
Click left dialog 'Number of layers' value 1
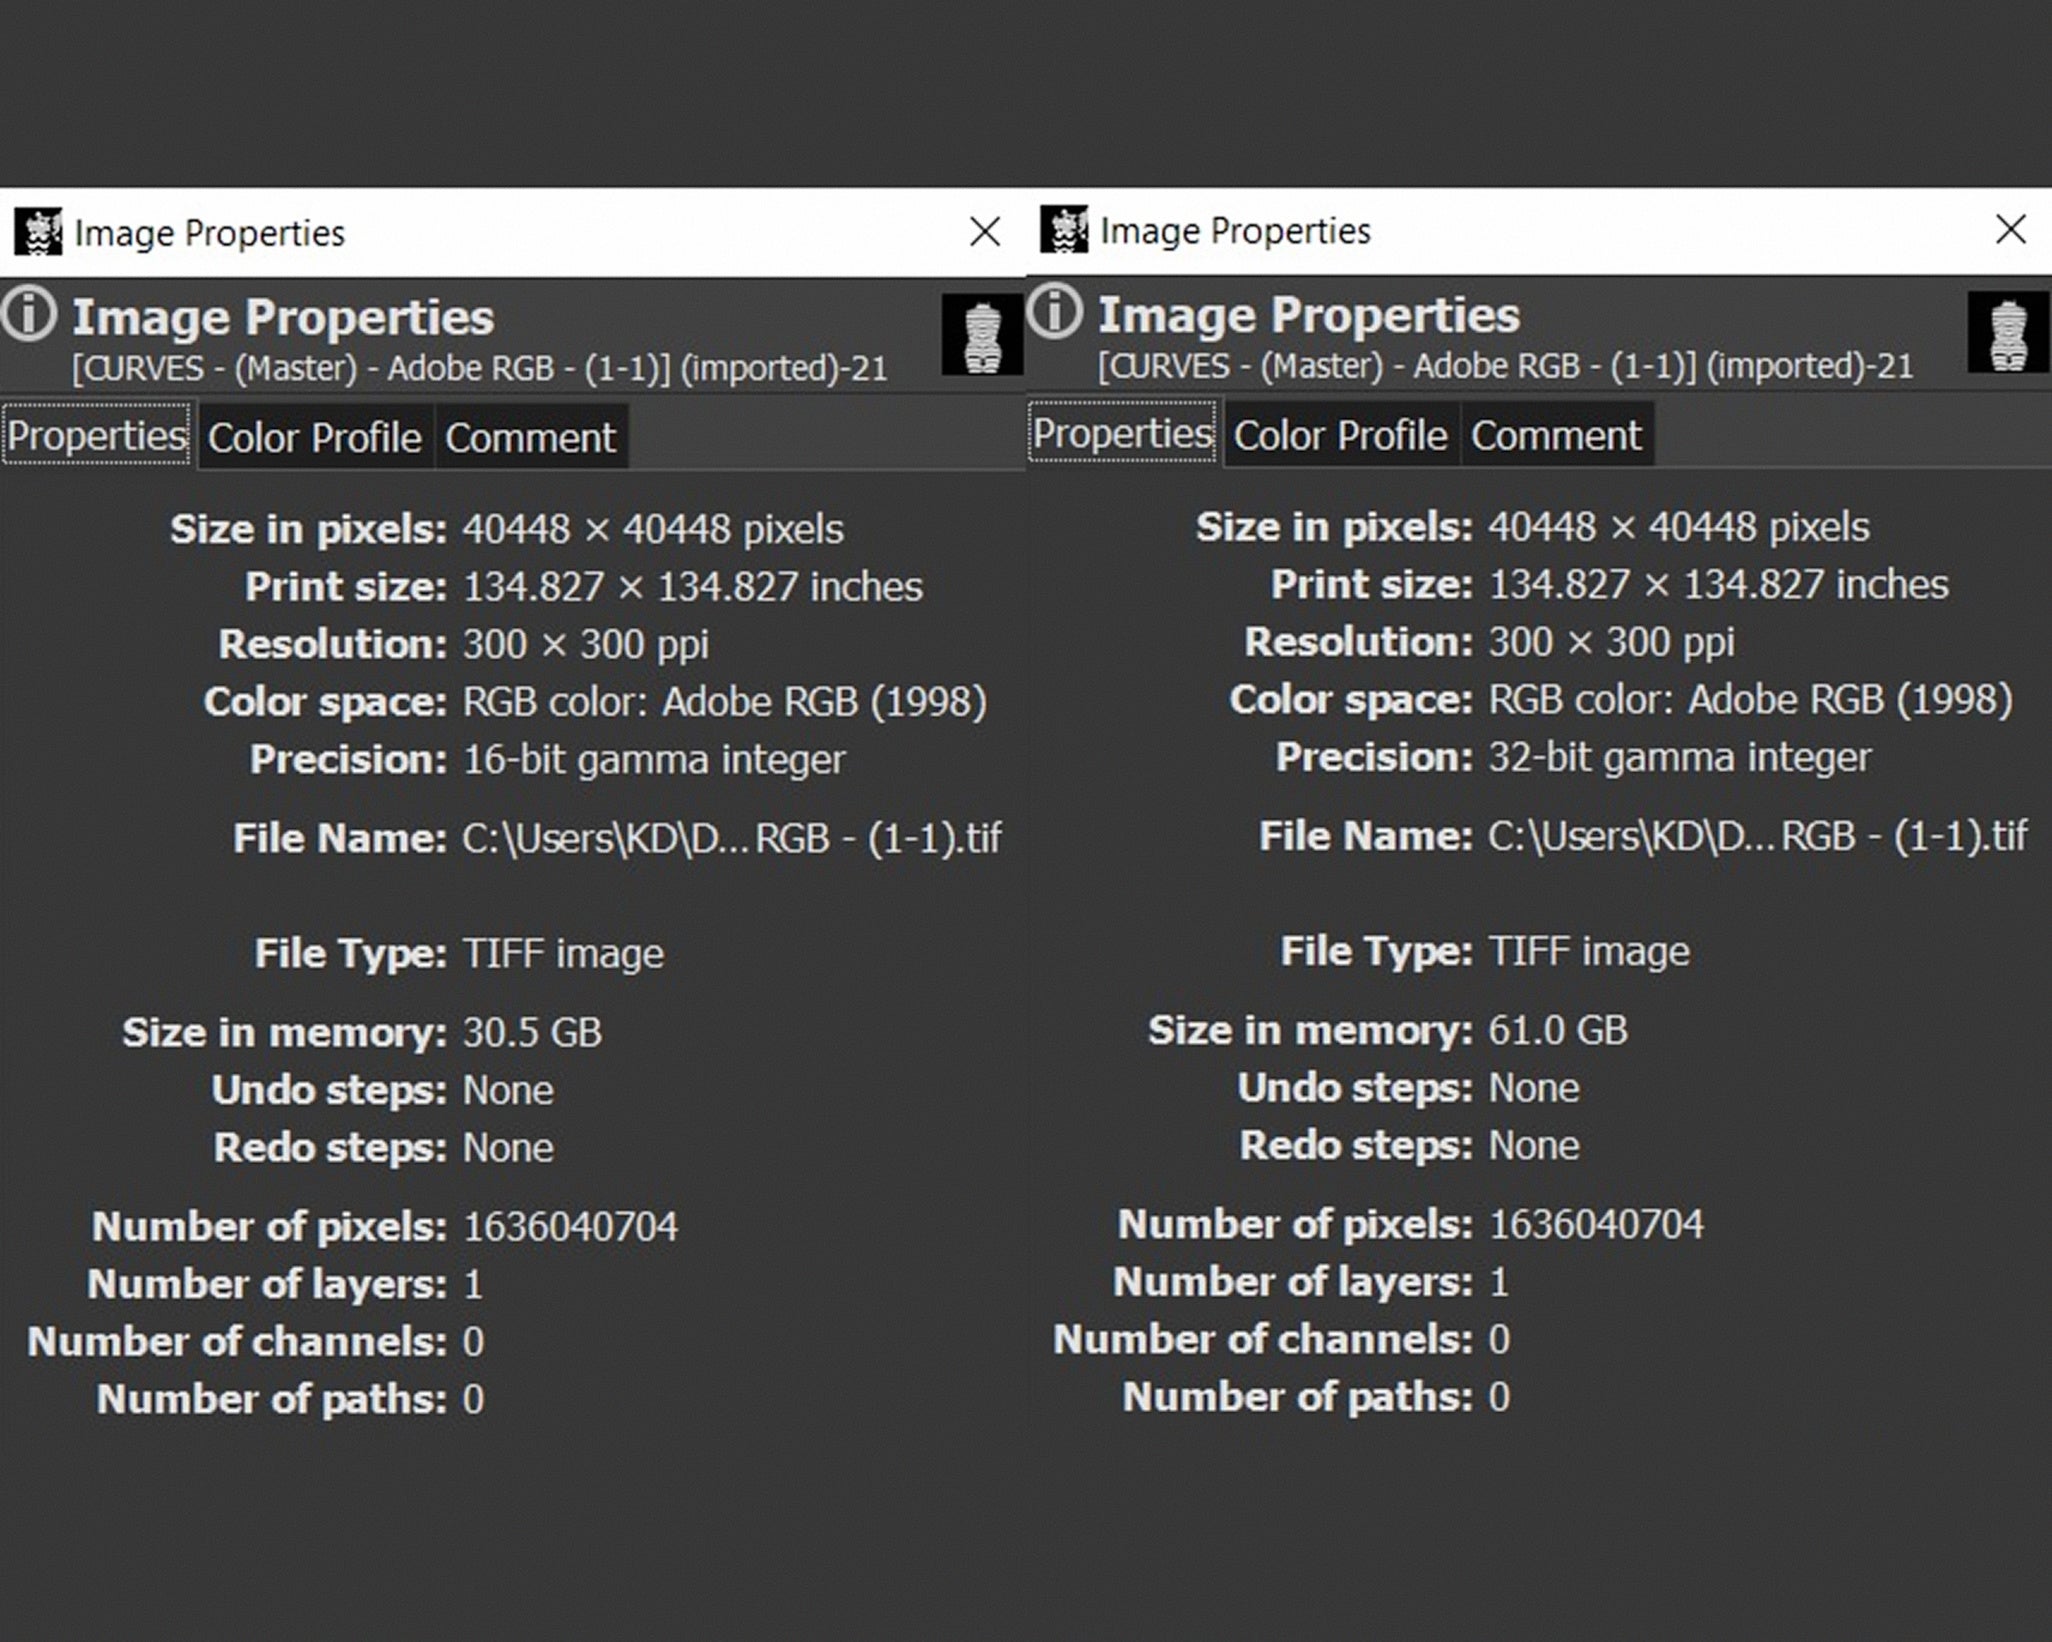click(x=473, y=1284)
